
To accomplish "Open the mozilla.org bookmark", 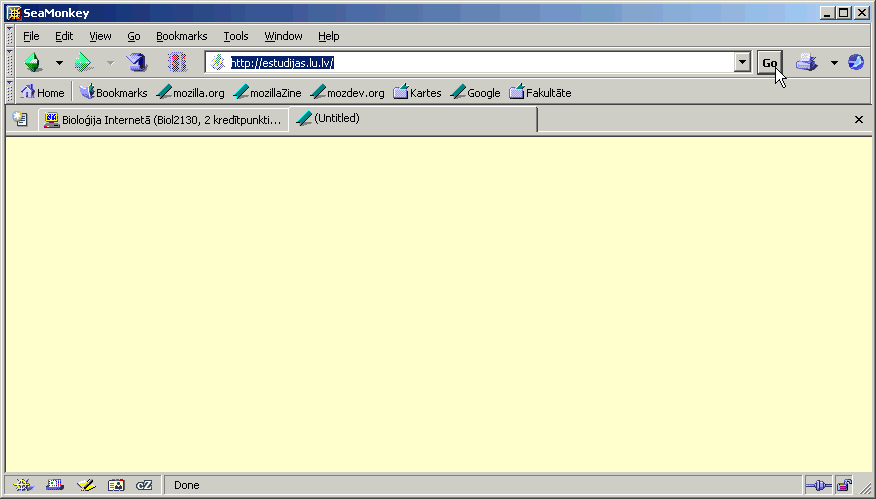I will click(x=191, y=92).
